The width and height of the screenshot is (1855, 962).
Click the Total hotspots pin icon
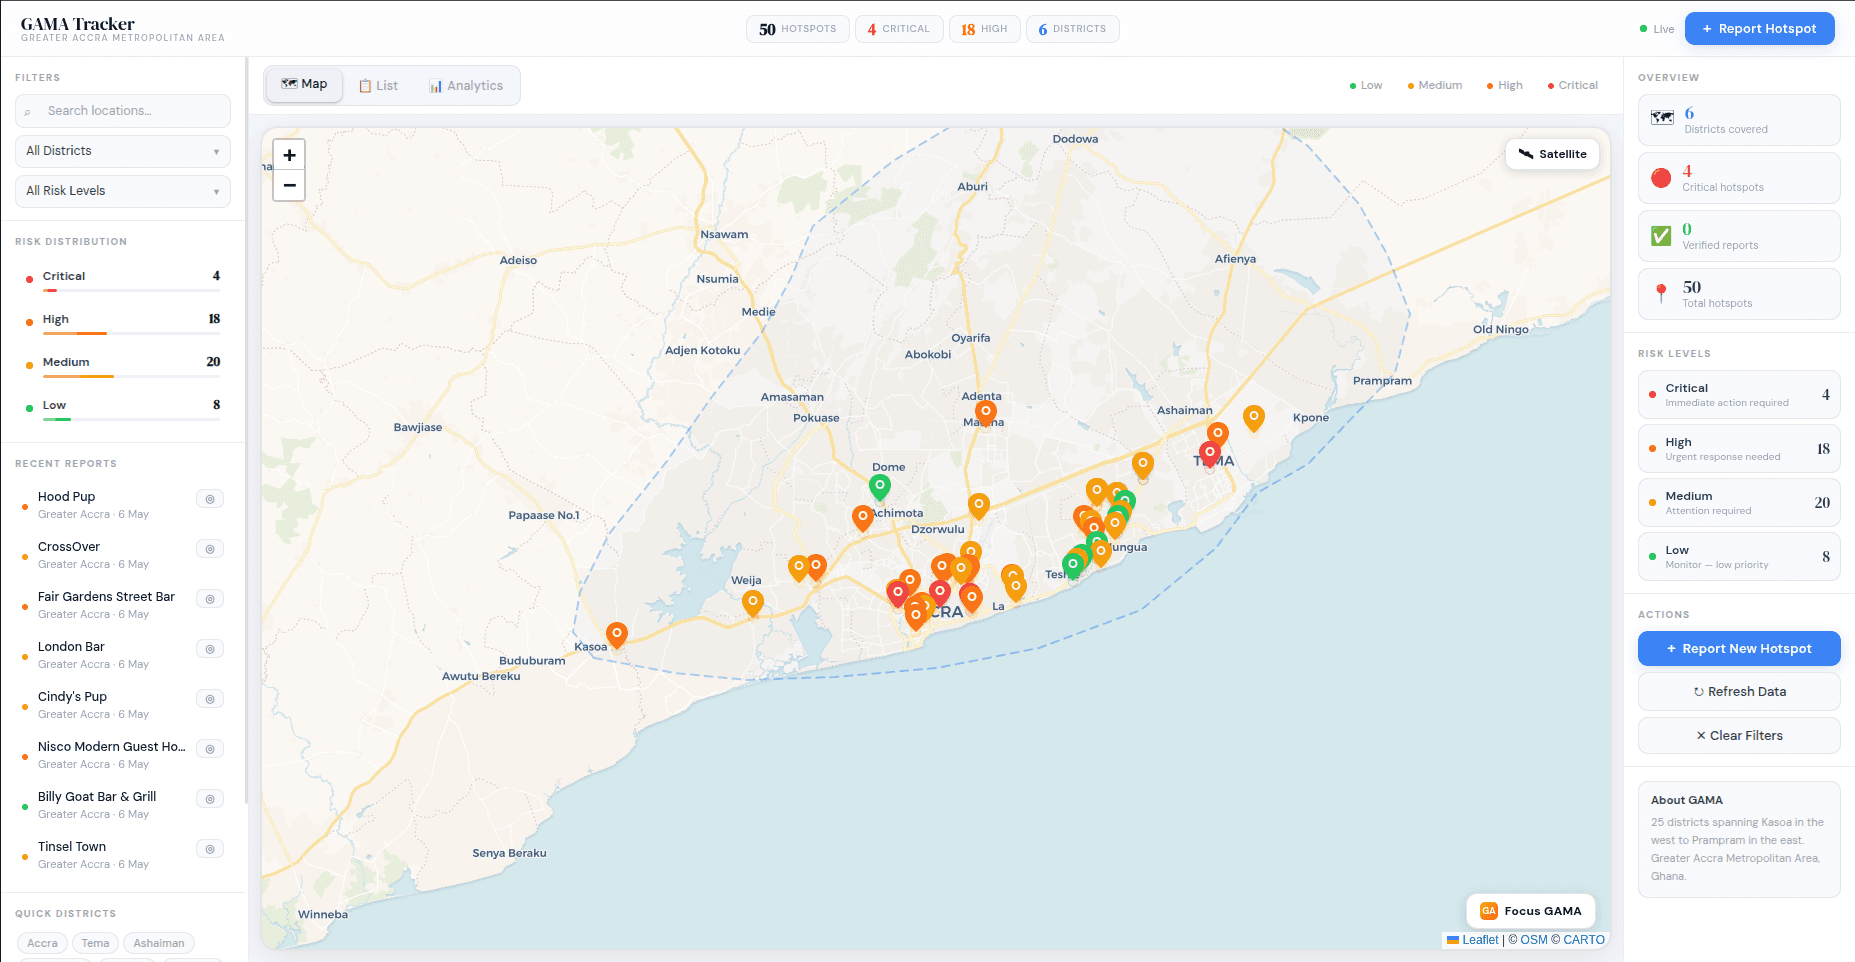1661,294
